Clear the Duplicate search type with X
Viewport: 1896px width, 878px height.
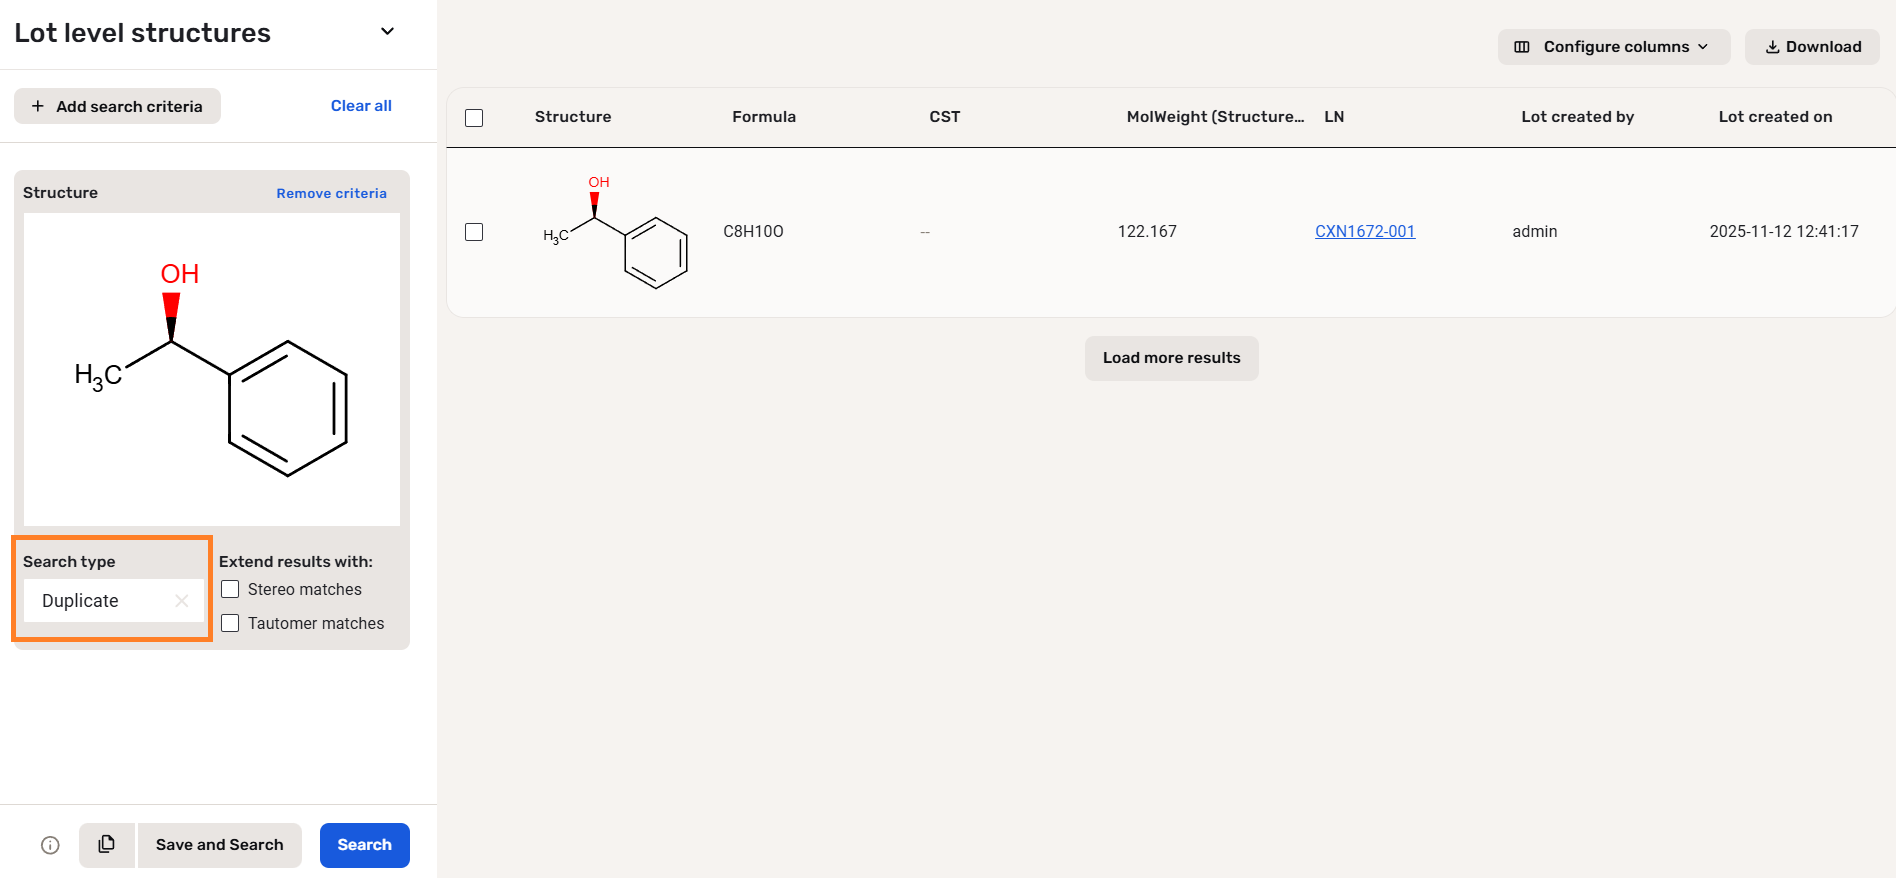coord(182,601)
